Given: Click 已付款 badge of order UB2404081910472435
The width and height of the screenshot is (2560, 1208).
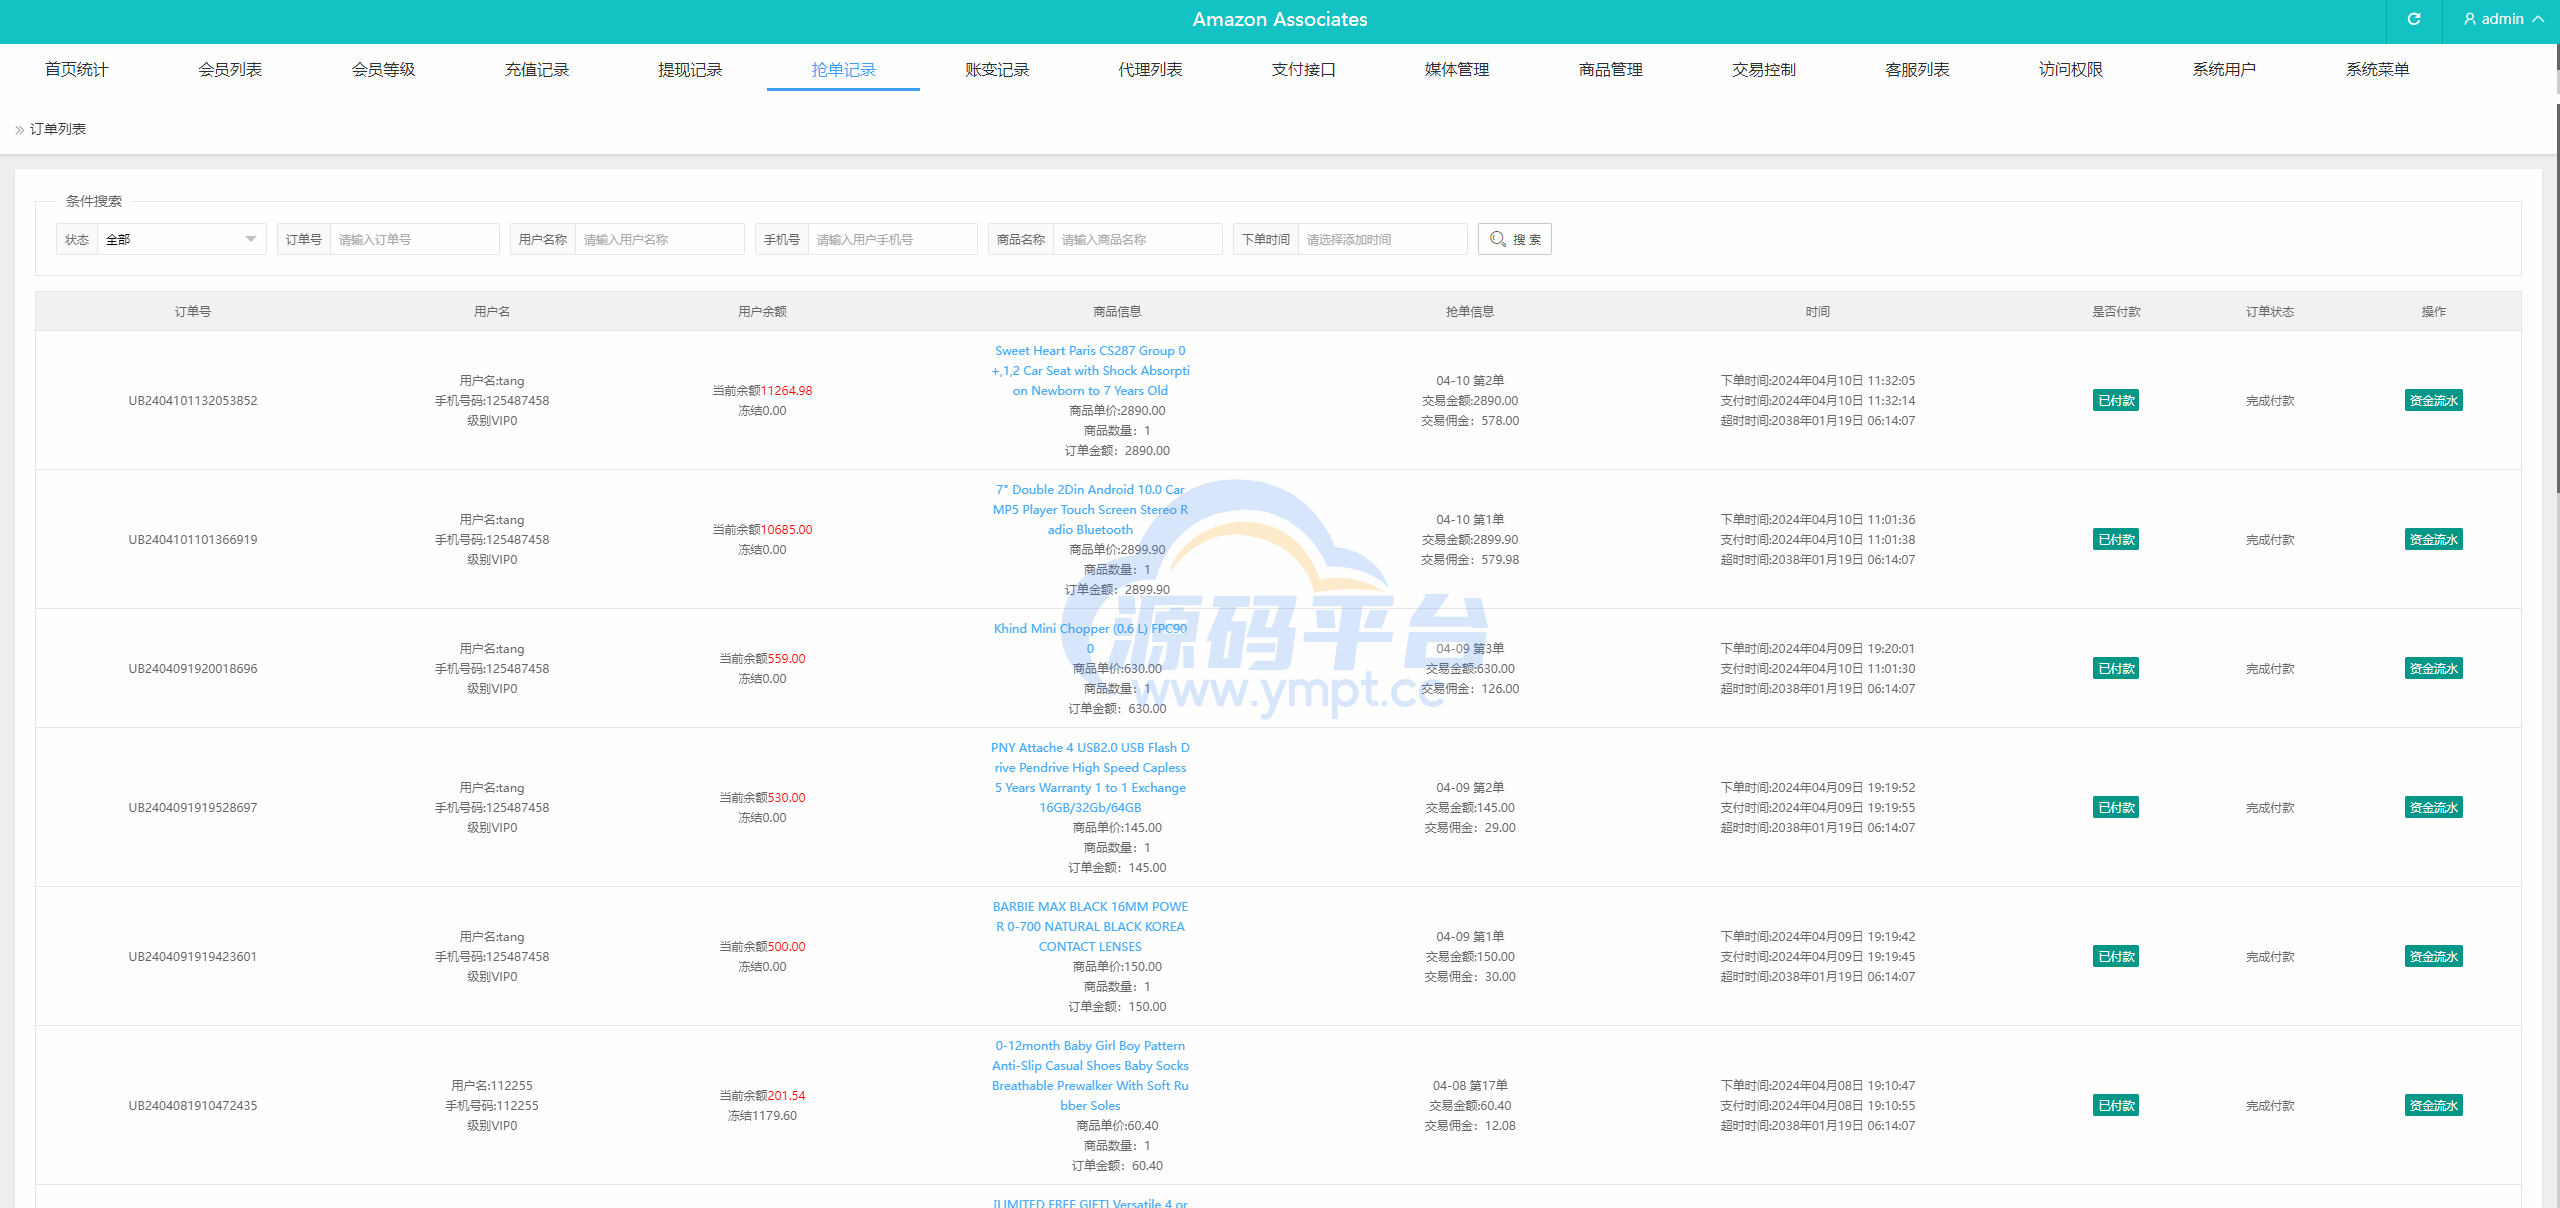Looking at the screenshot, I should [x=2116, y=1105].
